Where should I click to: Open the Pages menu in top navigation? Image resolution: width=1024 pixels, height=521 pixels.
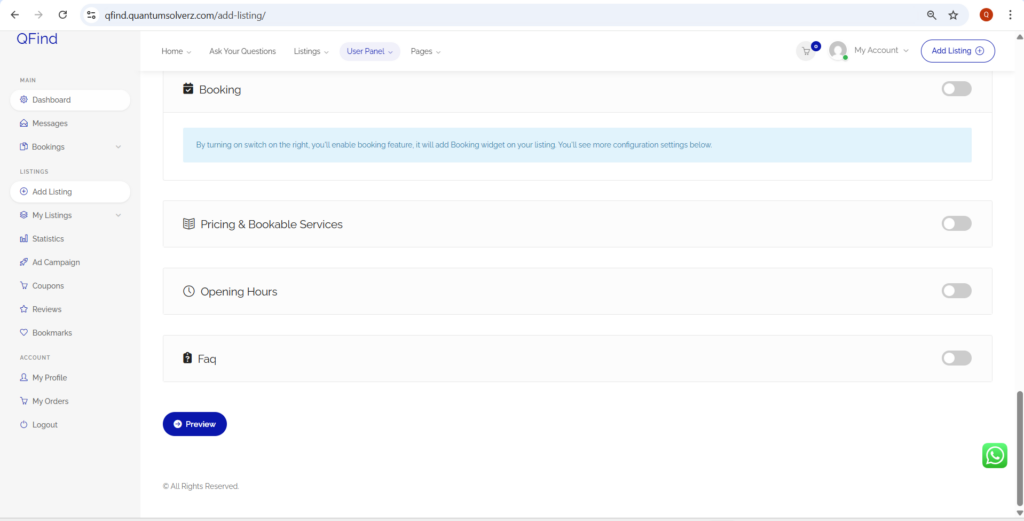pyautogui.click(x=425, y=51)
